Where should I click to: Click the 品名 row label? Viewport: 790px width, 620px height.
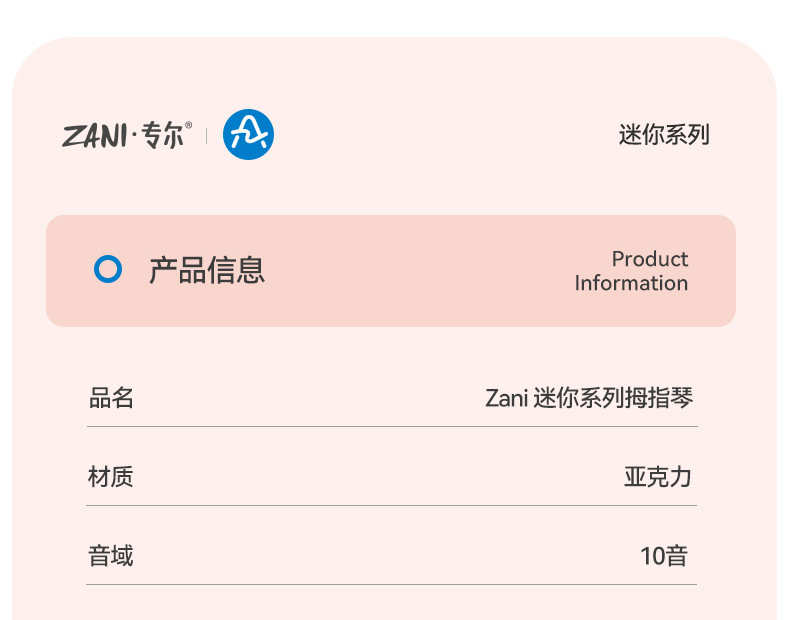(x=111, y=398)
